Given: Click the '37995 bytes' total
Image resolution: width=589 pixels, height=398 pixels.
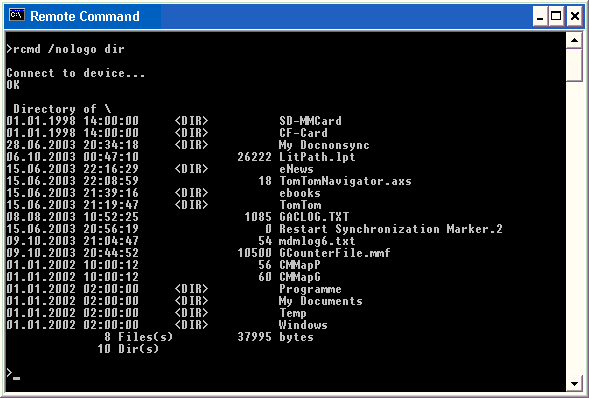Looking at the screenshot, I should pos(275,337).
